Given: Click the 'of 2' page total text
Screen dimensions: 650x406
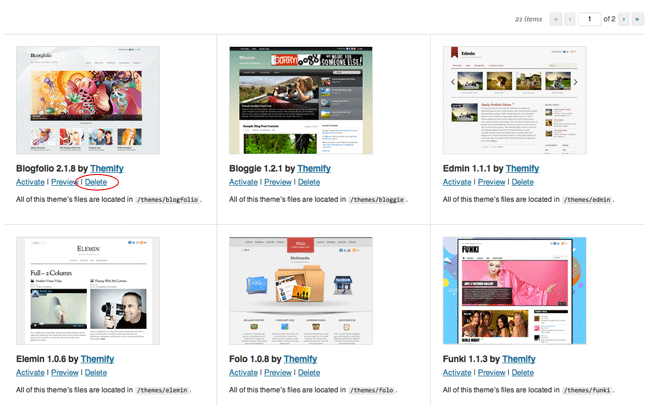Looking at the screenshot, I should [x=609, y=19].
